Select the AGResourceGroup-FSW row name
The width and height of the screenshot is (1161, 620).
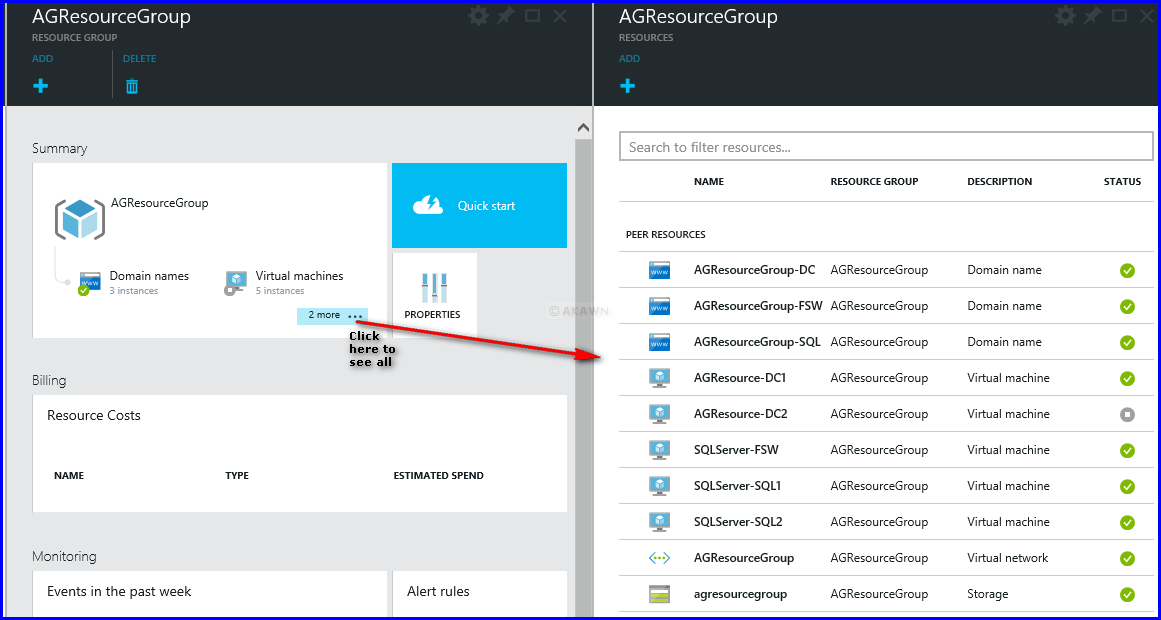tap(758, 306)
